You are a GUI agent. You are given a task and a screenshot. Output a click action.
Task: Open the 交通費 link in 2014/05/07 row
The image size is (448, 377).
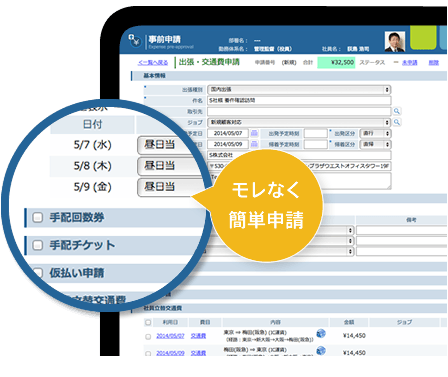click(x=198, y=336)
